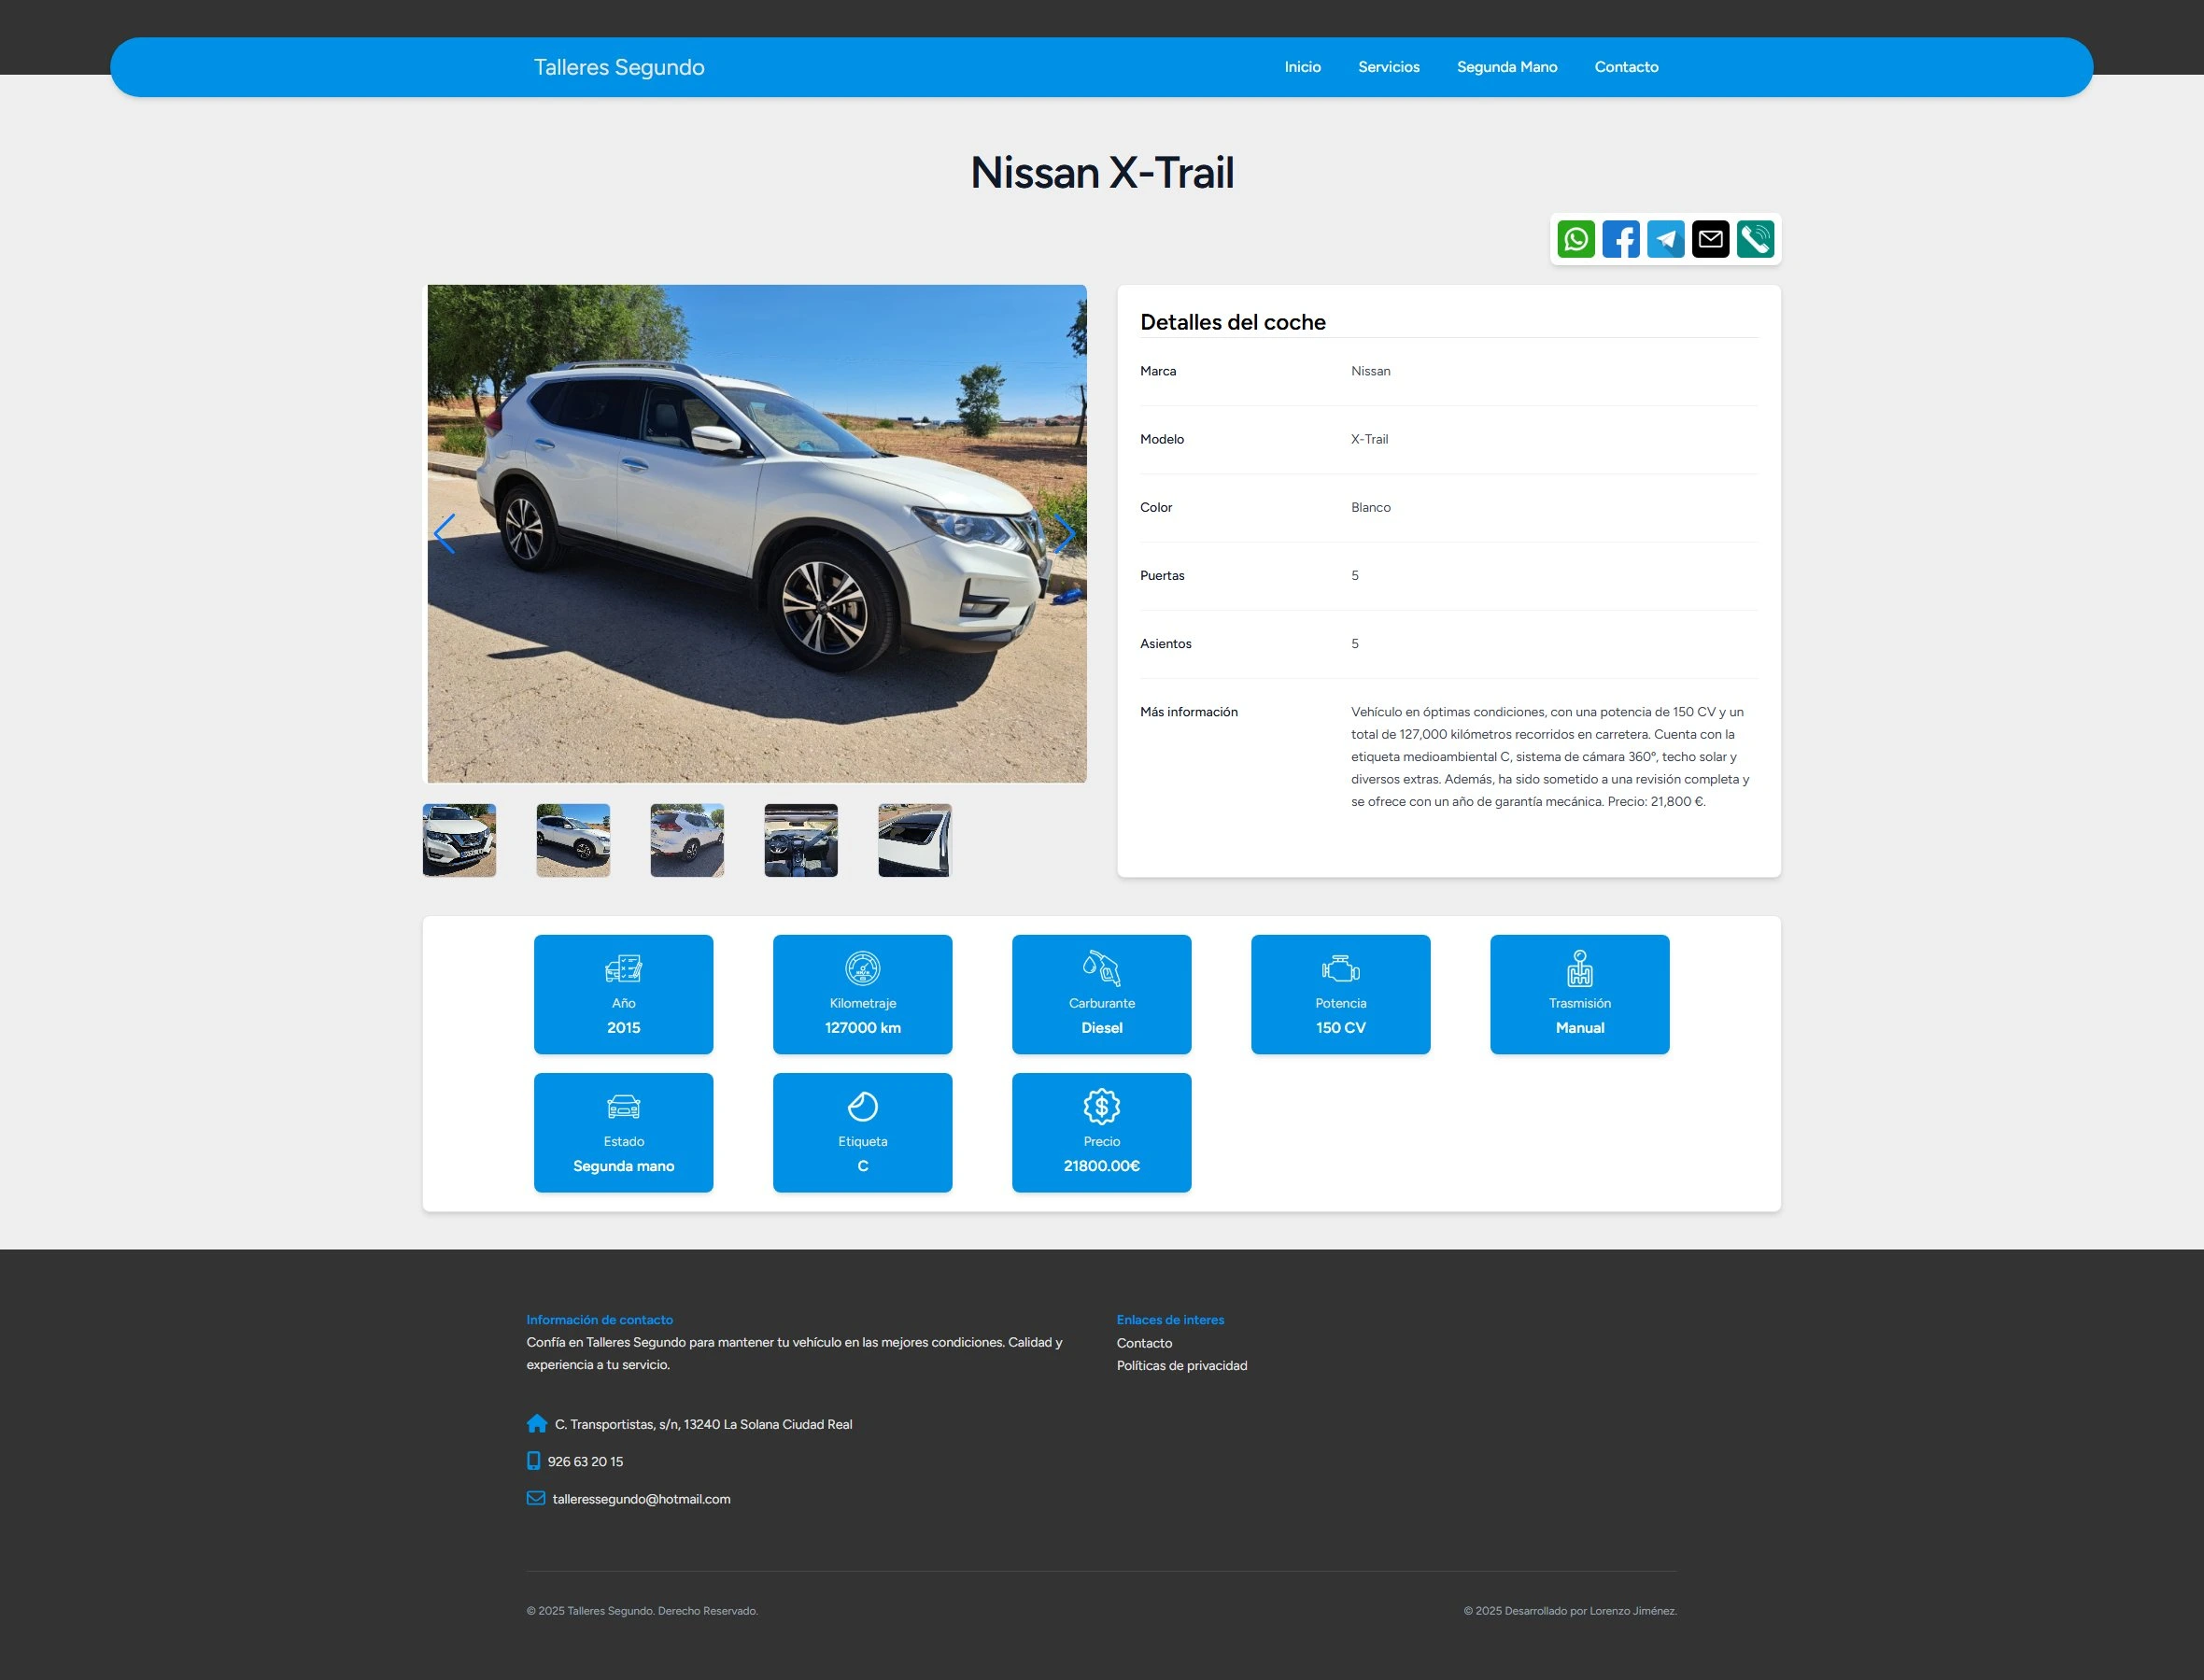2204x1680 pixels.
Task: Select the interior dashboard thumbnail
Action: [x=801, y=841]
